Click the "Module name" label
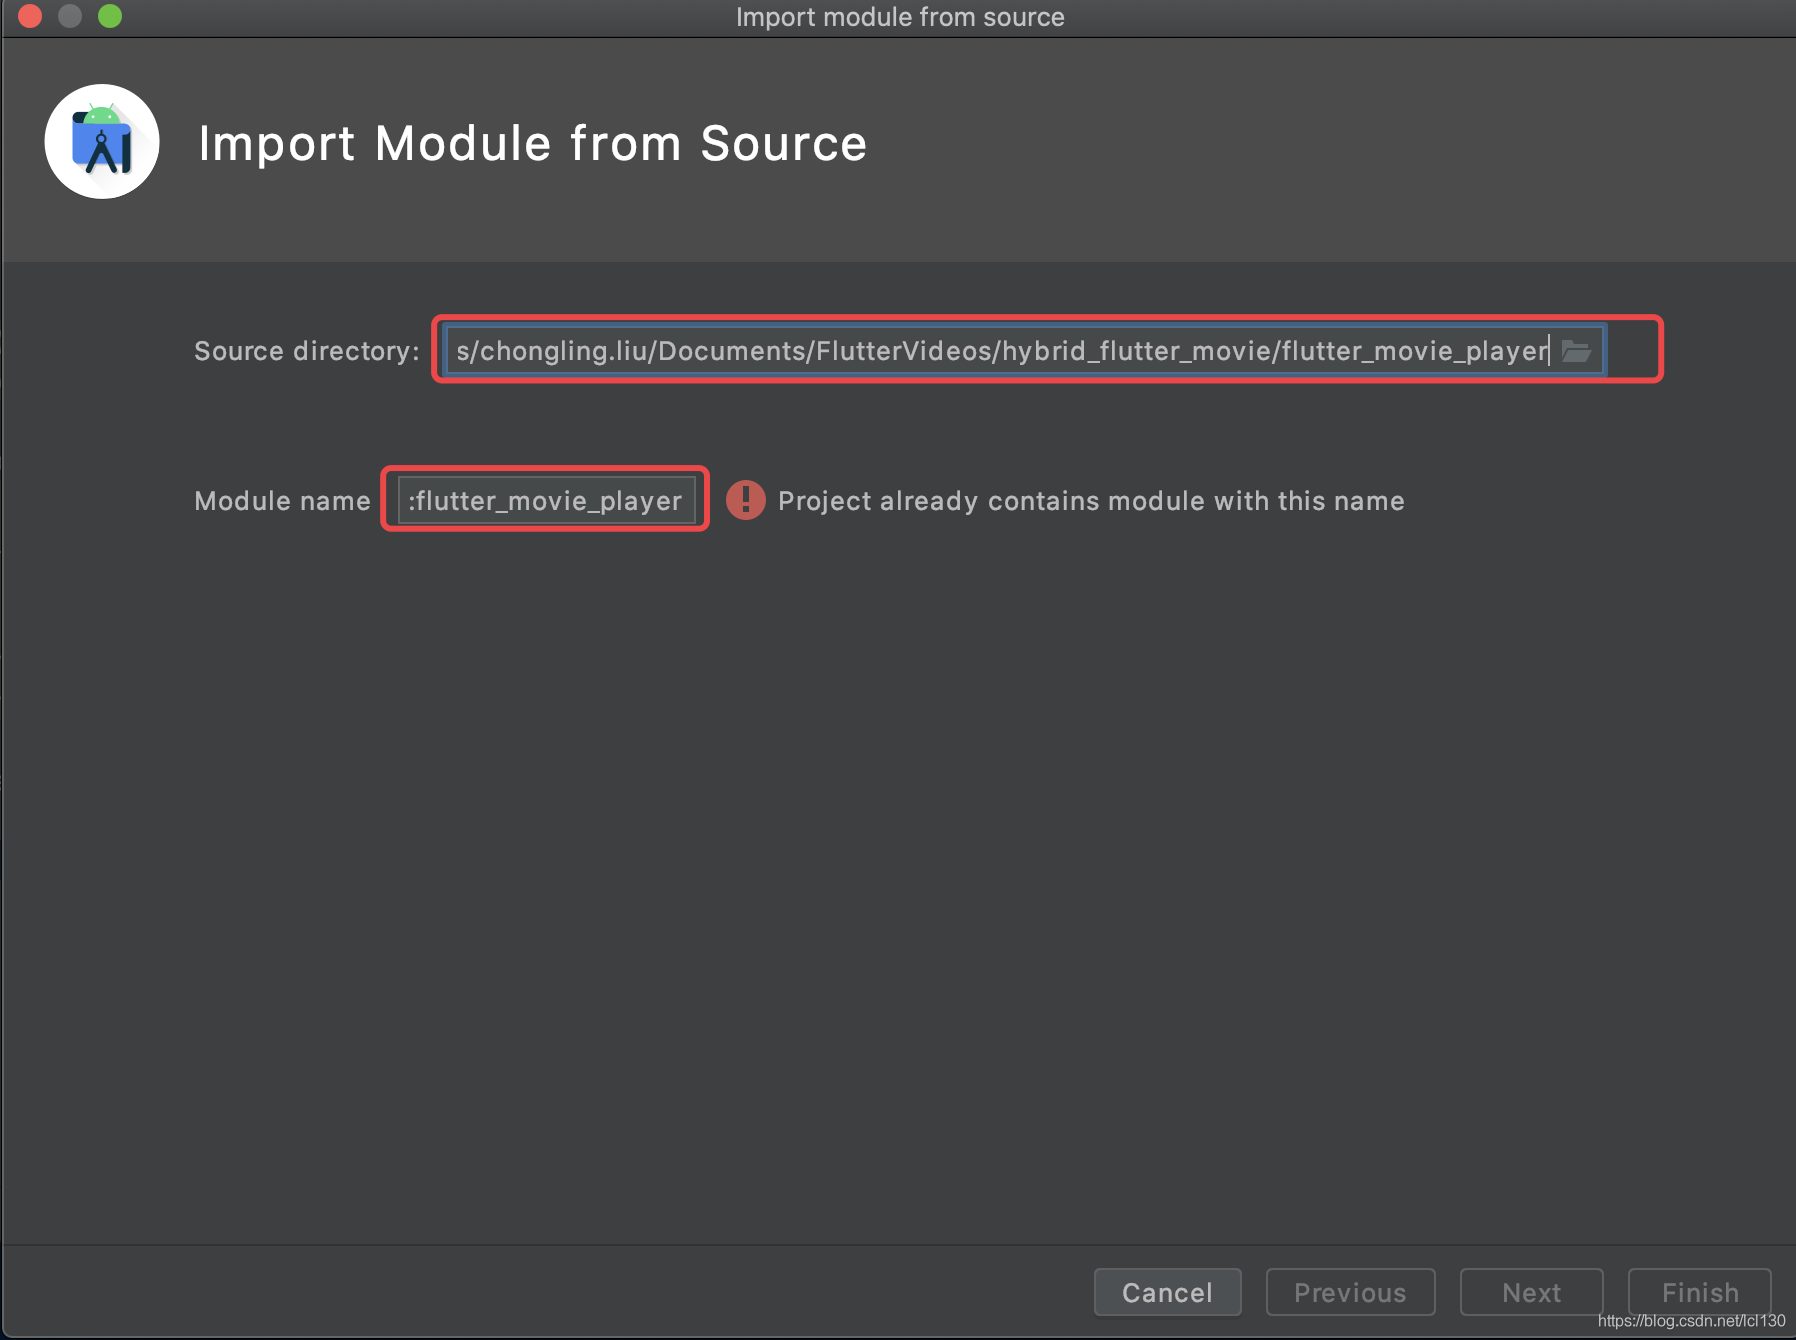Screen dimensions: 1796x1340 282,501
